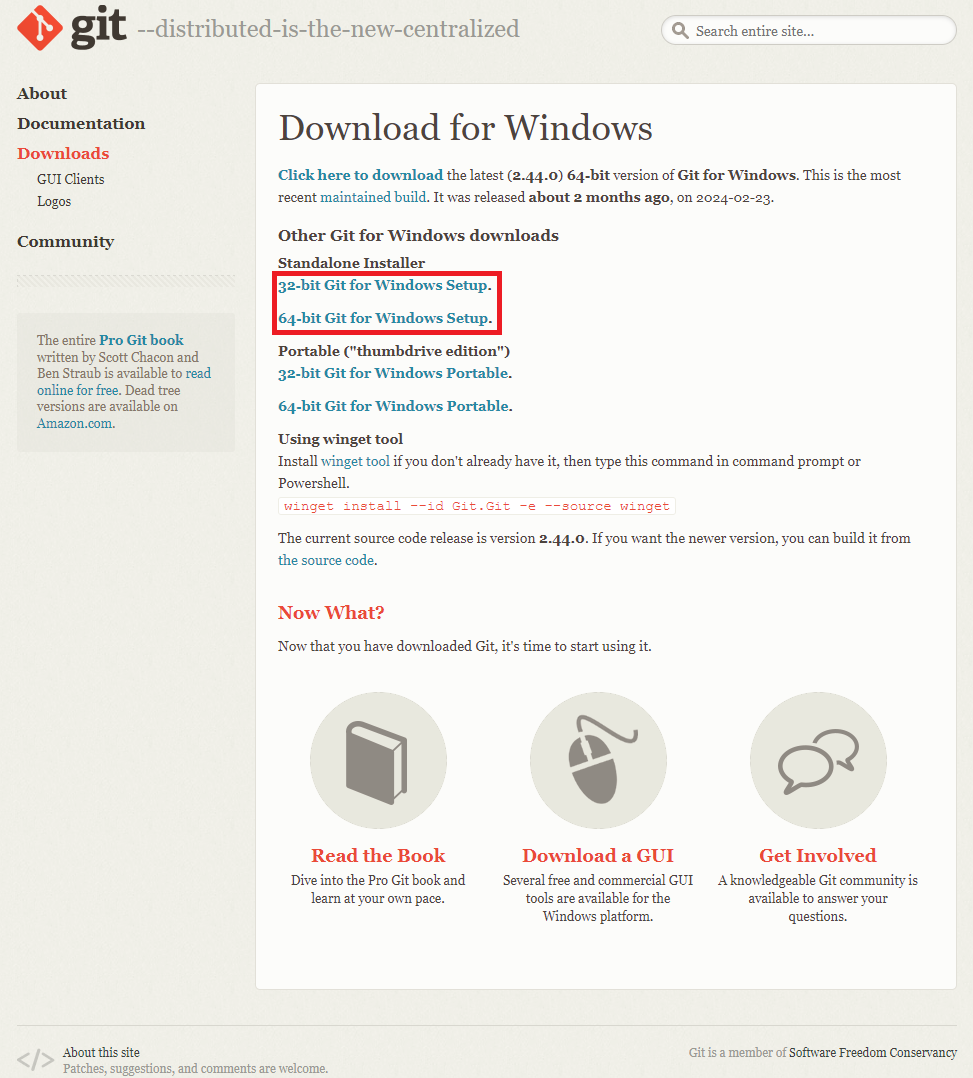Follow the read online for free link
The height and width of the screenshot is (1078, 973).
click(x=124, y=382)
